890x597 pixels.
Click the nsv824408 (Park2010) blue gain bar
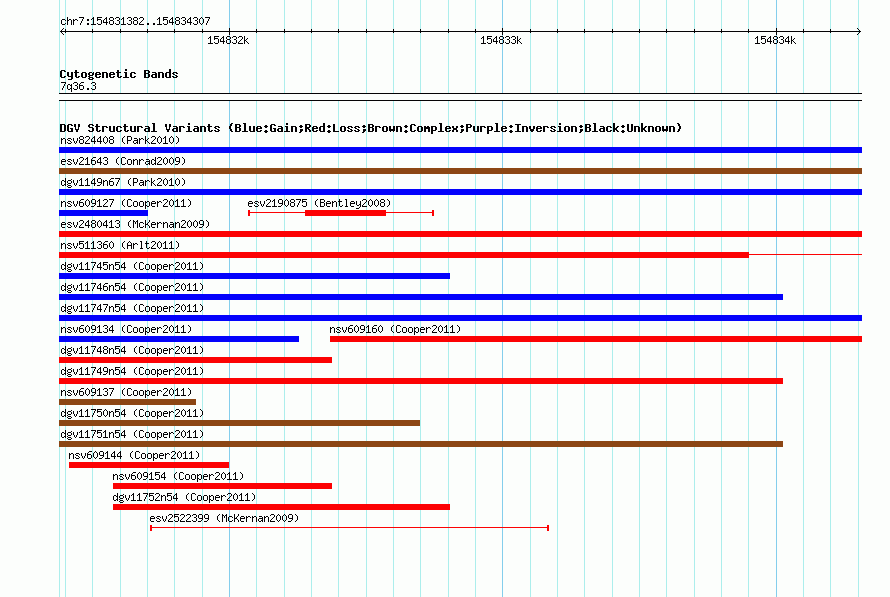460,150
